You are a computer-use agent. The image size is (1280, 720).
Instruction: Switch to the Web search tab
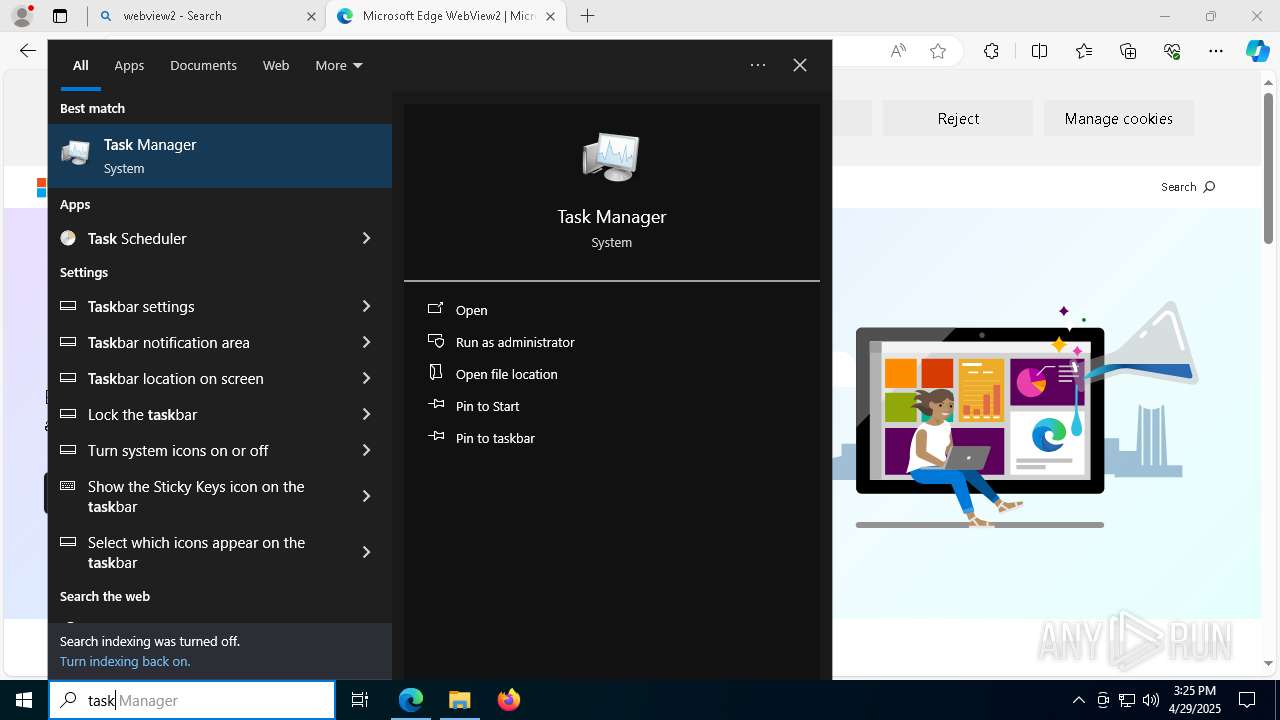coord(276,65)
